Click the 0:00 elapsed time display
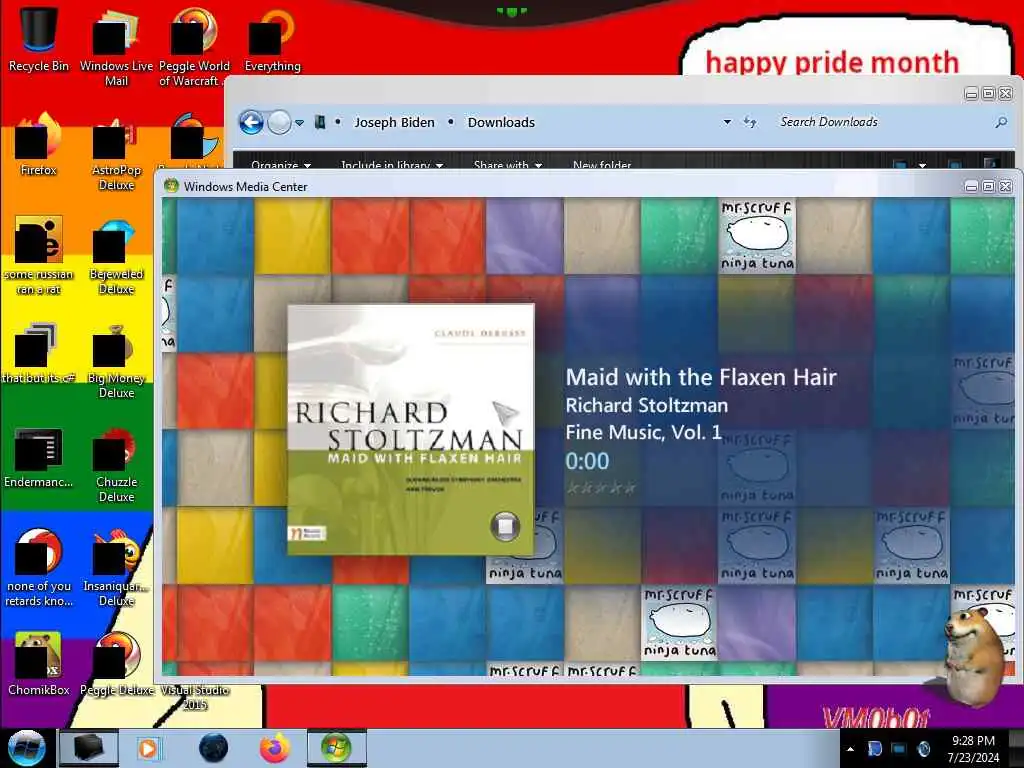 587,461
